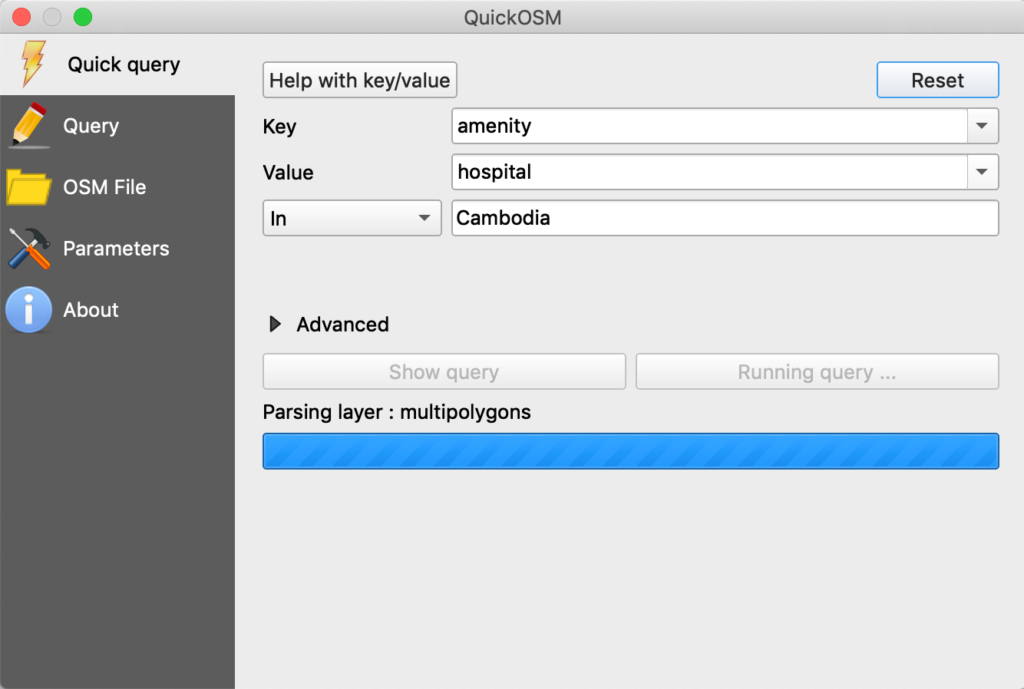Image resolution: width=1024 pixels, height=689 pixels.
Task: Click the Show query button
Action: 444,372
